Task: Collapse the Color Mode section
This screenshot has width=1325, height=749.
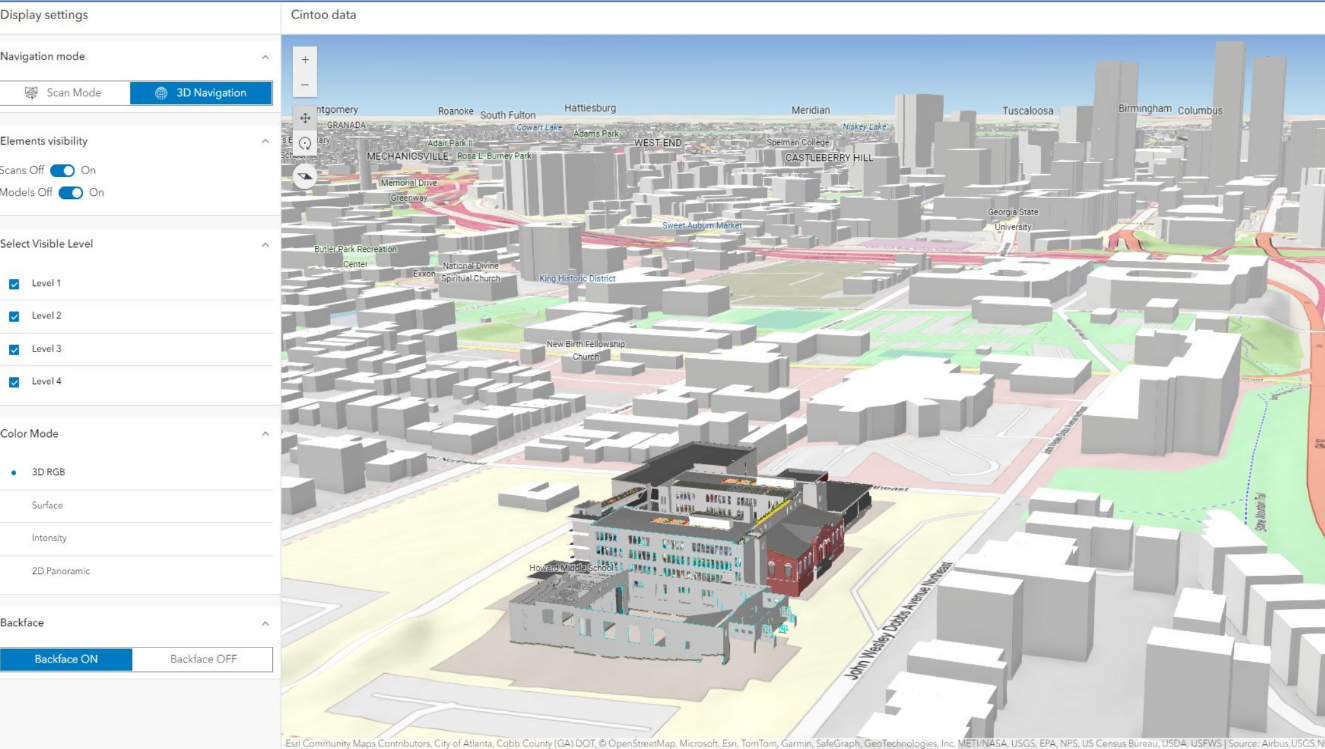Action: 265,434
